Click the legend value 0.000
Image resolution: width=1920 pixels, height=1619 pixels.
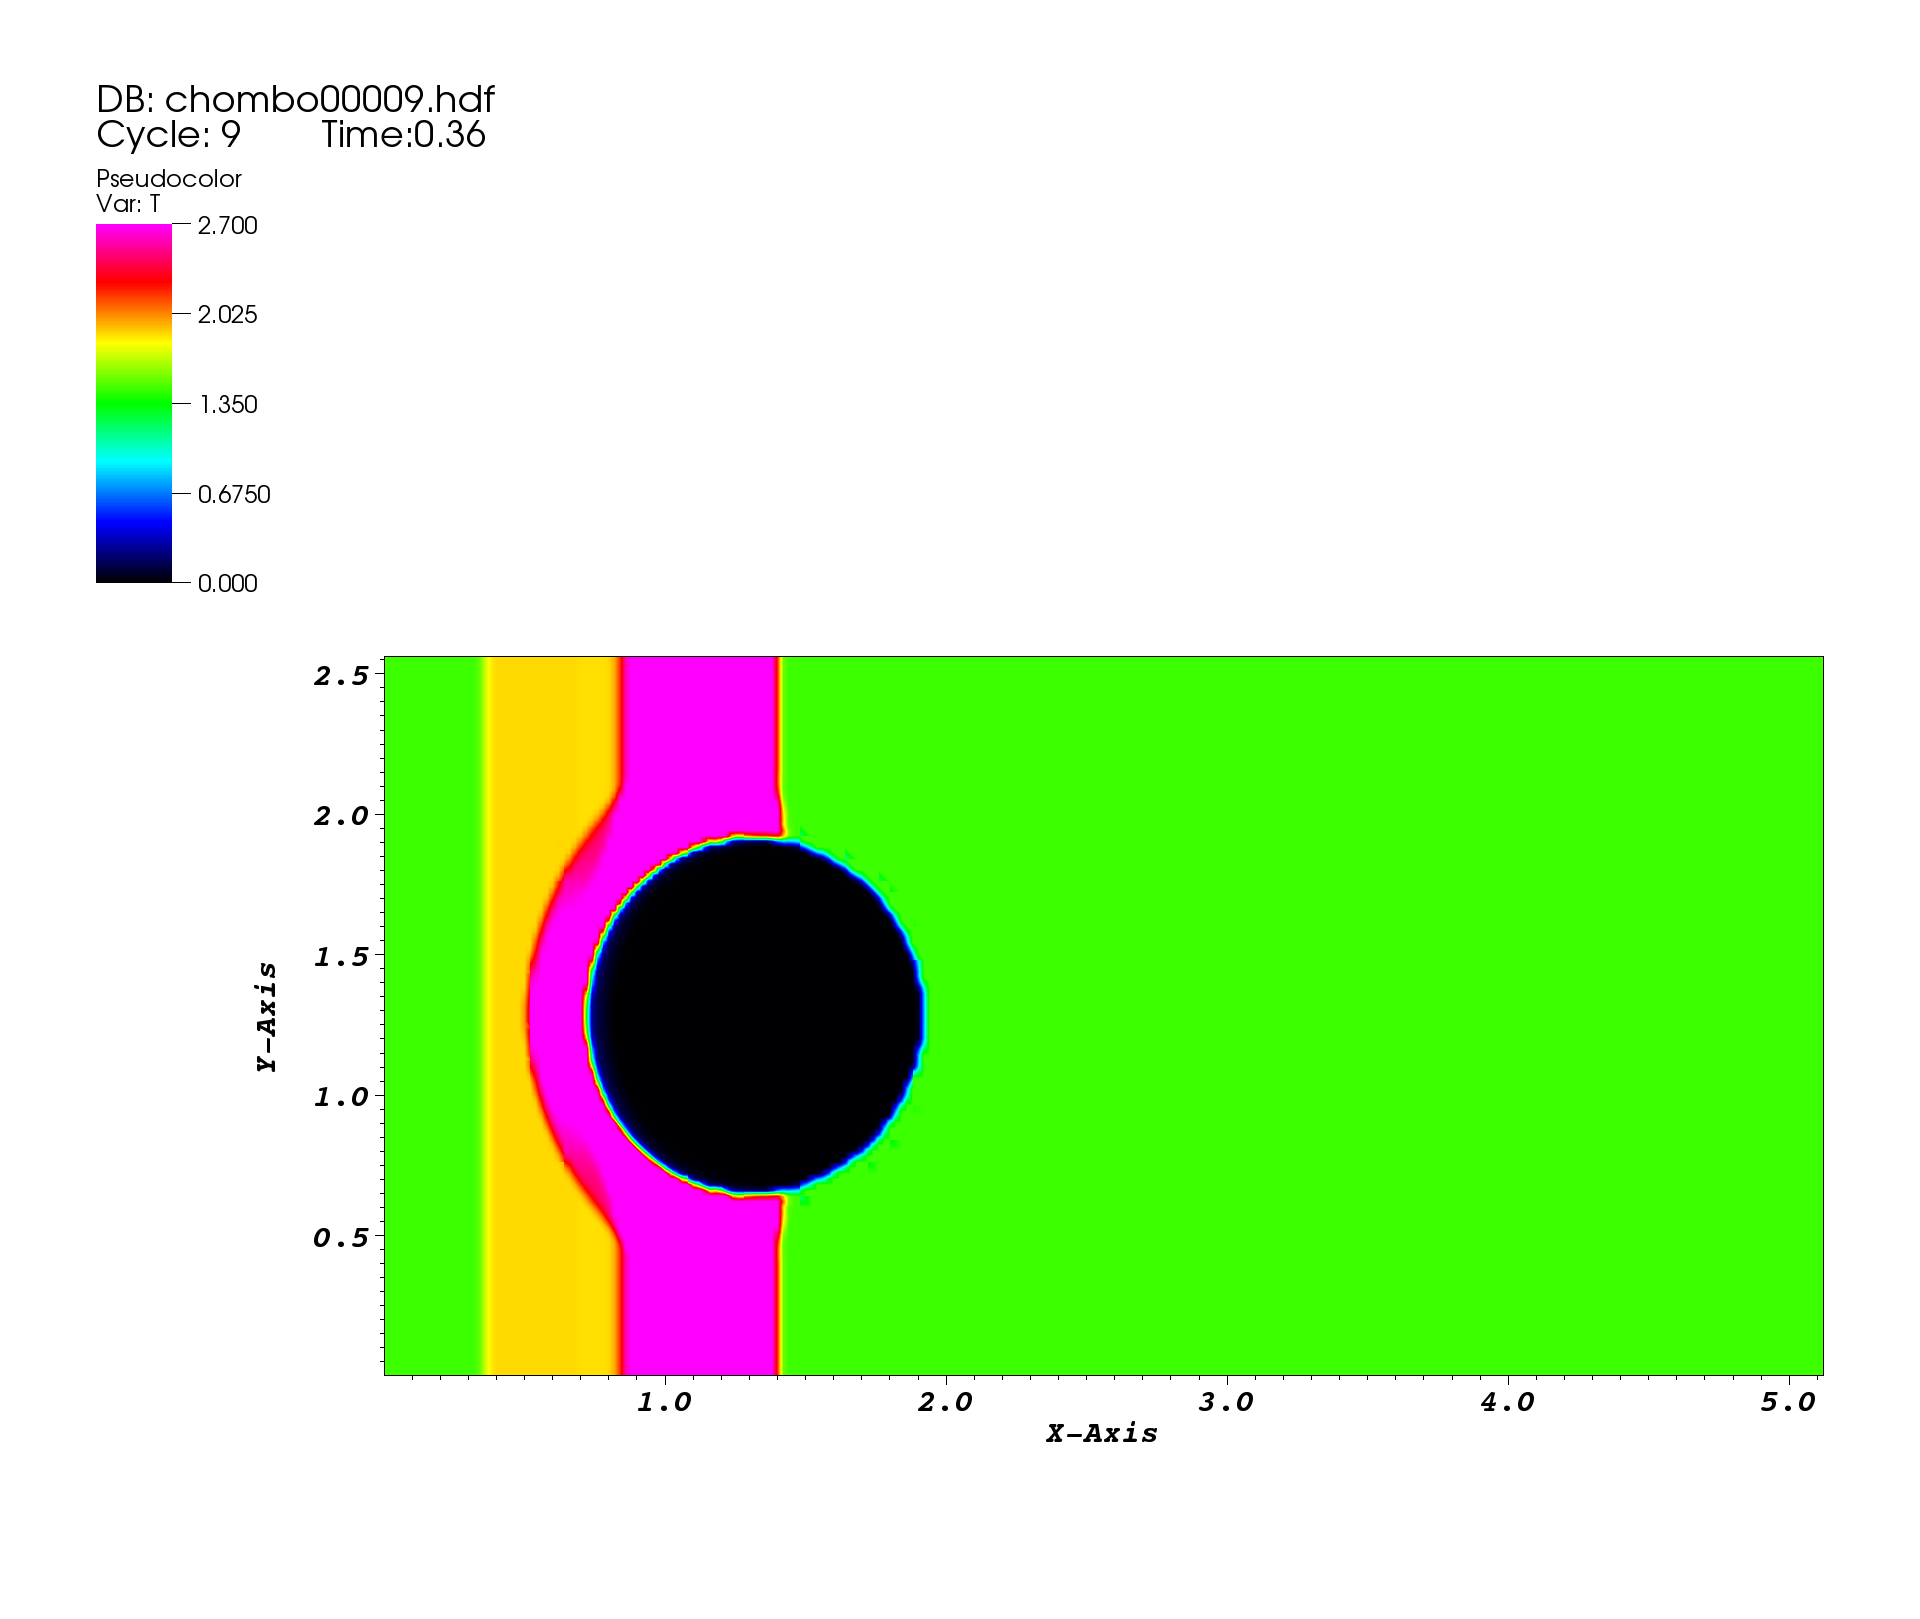(x=228, y=584)
